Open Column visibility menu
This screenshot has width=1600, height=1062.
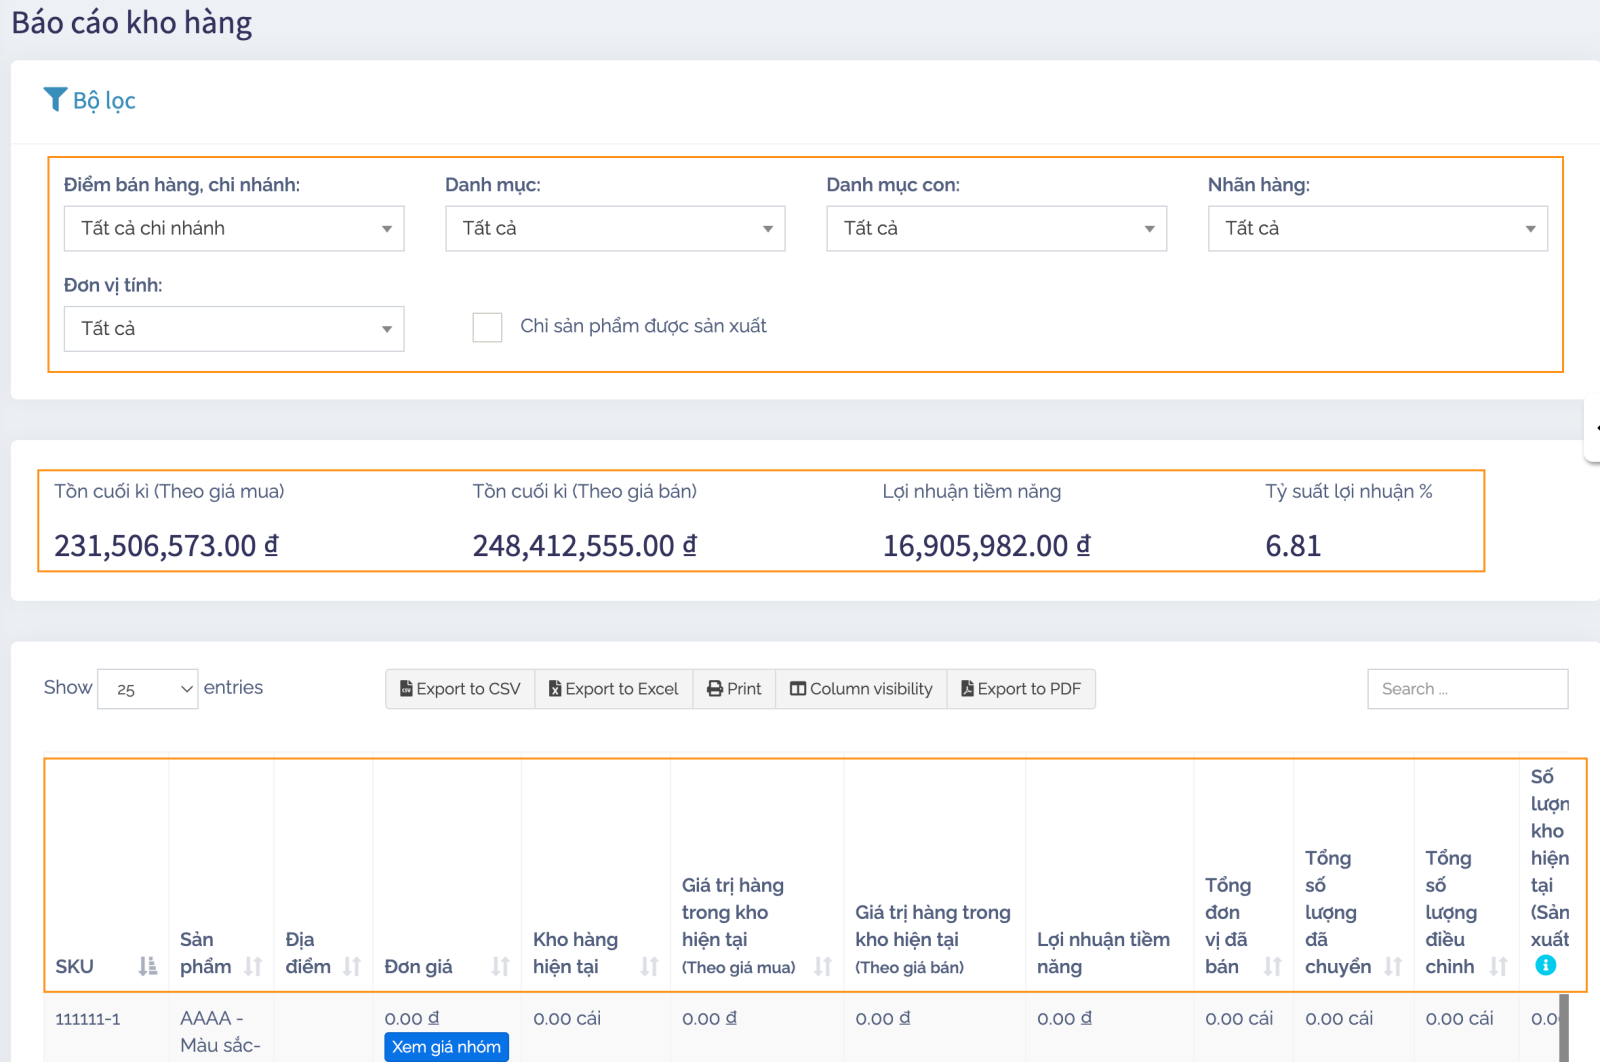point(861,689)
